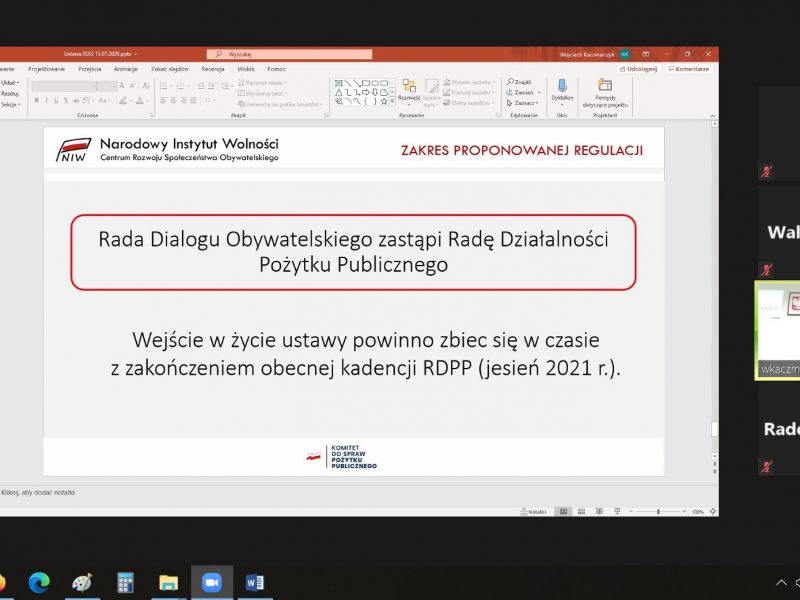Select the oval shape in gallery
Viewport: 800px width, 600px height.
375,83
